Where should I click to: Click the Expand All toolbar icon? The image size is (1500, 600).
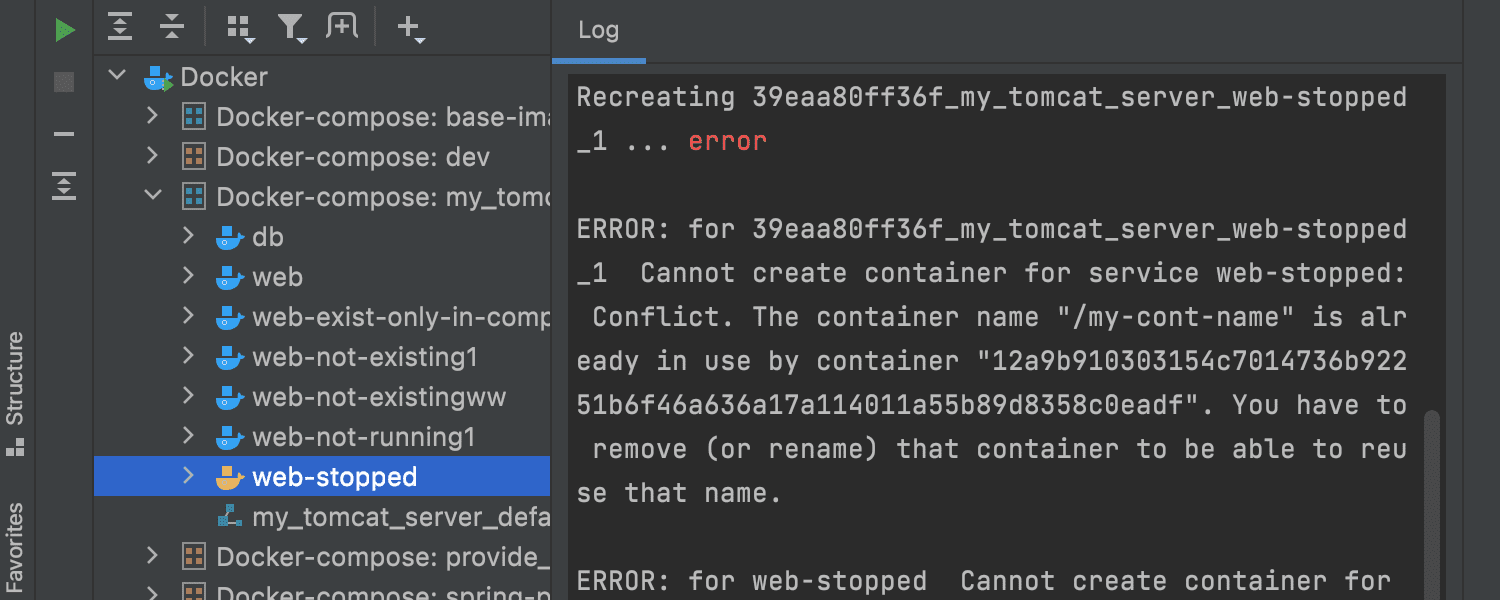tap(120, 27)
